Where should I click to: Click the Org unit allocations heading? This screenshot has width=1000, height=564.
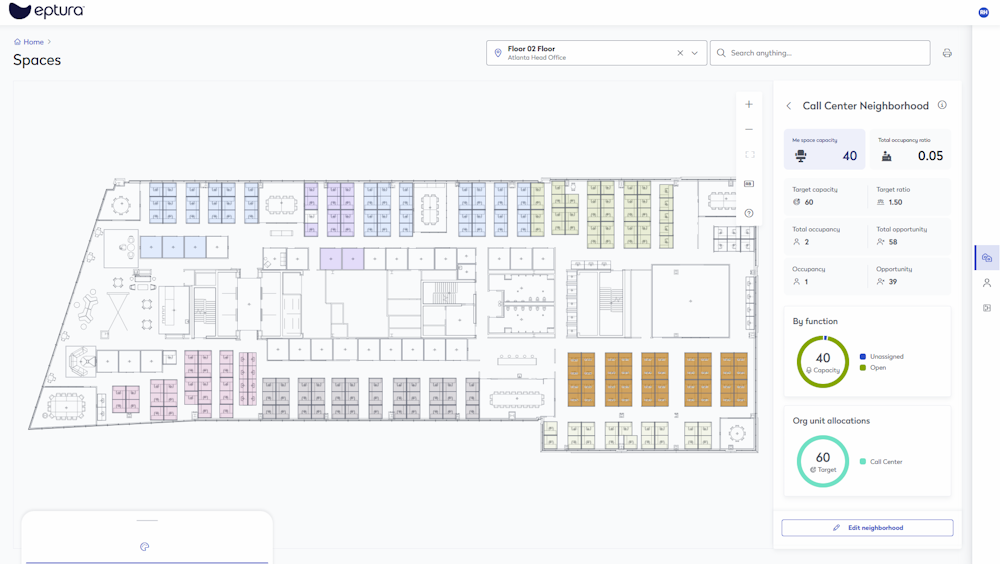[x=831, y=420]
